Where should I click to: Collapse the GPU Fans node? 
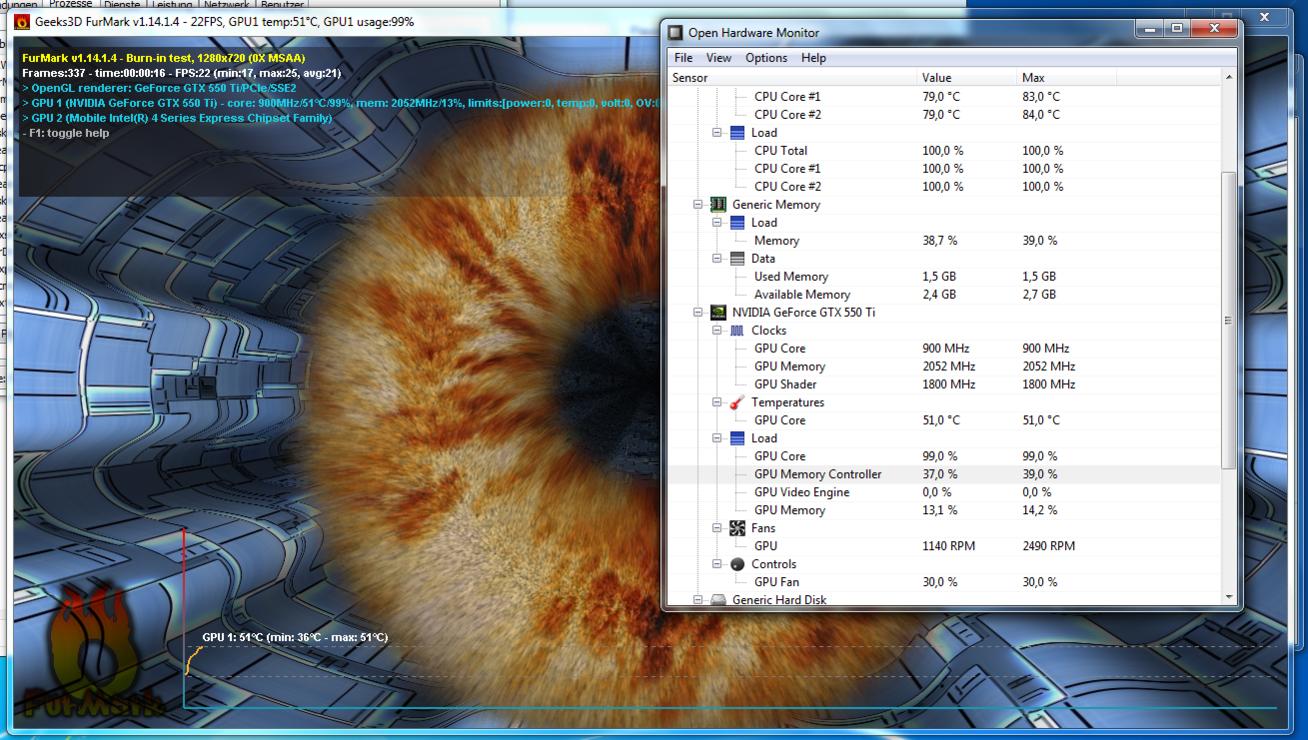click(x=717, y=528)
